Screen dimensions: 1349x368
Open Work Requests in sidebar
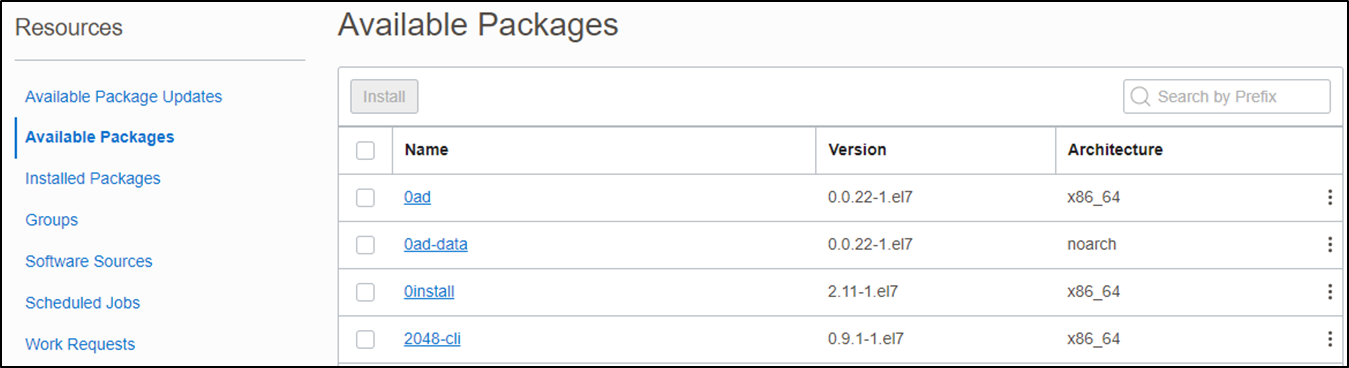pyautogui.click(x=80, y=344)
